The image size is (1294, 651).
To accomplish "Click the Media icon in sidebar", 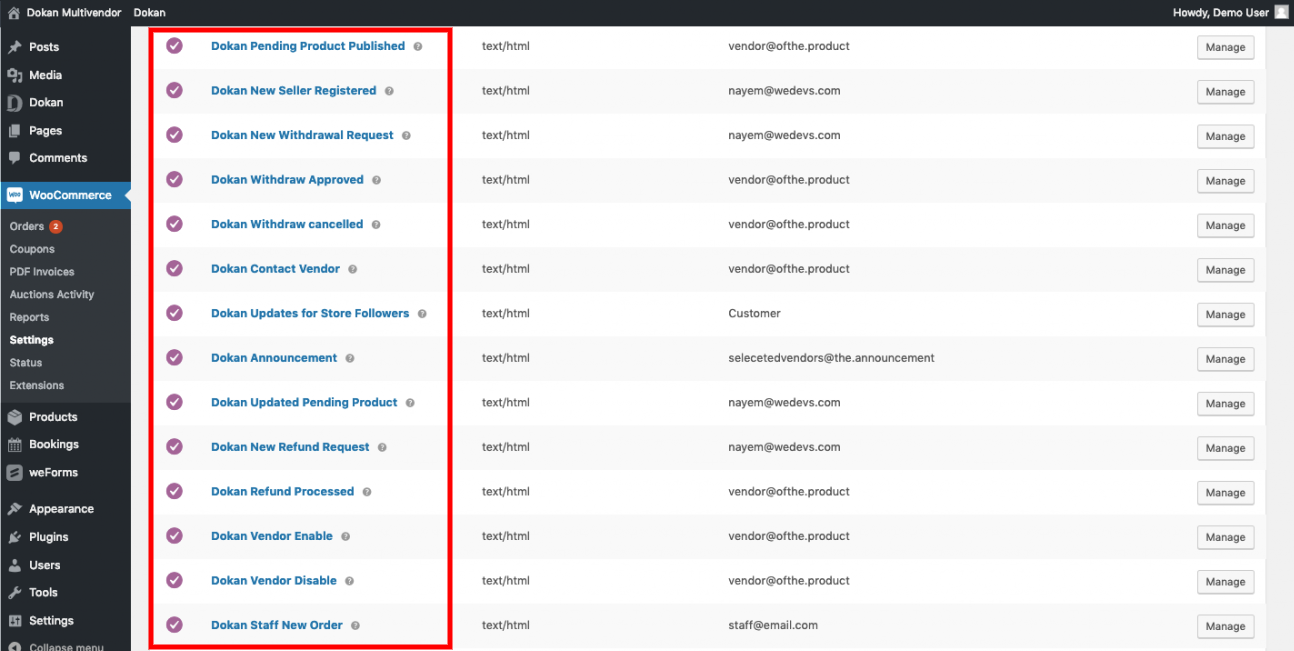I will coord(15,75).
